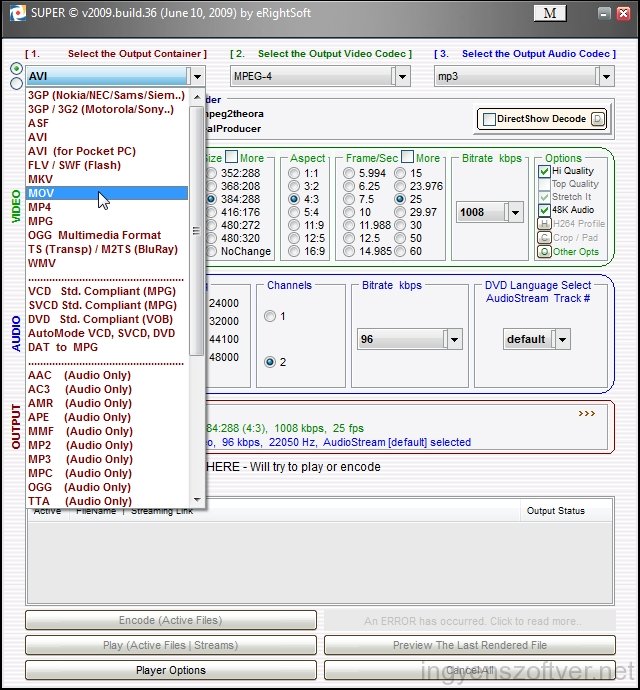The width and height of the screenshot is (640, 690).
Task: Click the M button in title bar
Action: [x=549, y=13]
